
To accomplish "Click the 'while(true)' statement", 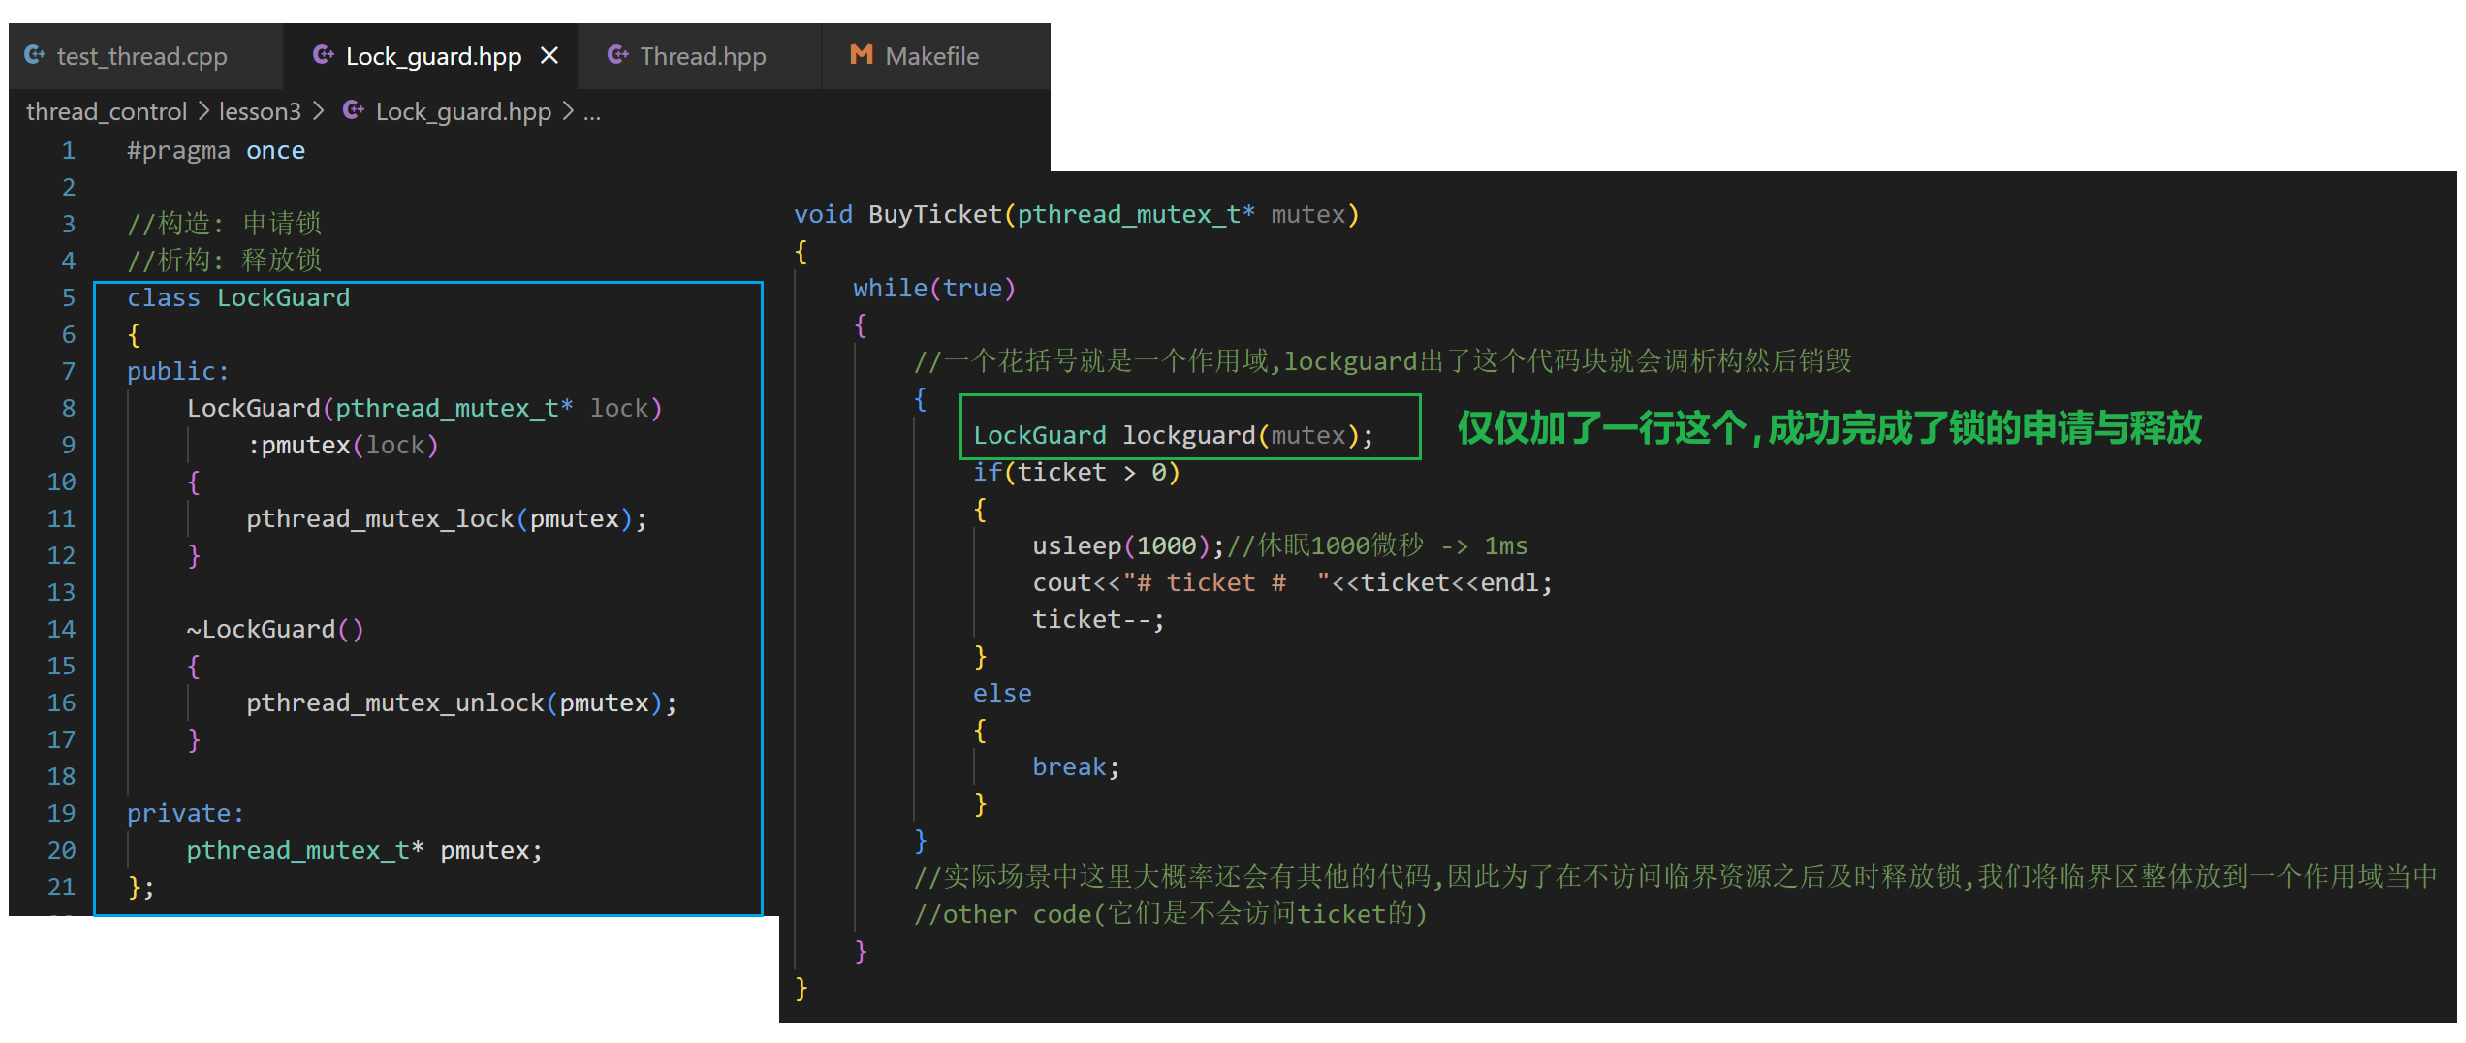I will (x=934, y=288).
